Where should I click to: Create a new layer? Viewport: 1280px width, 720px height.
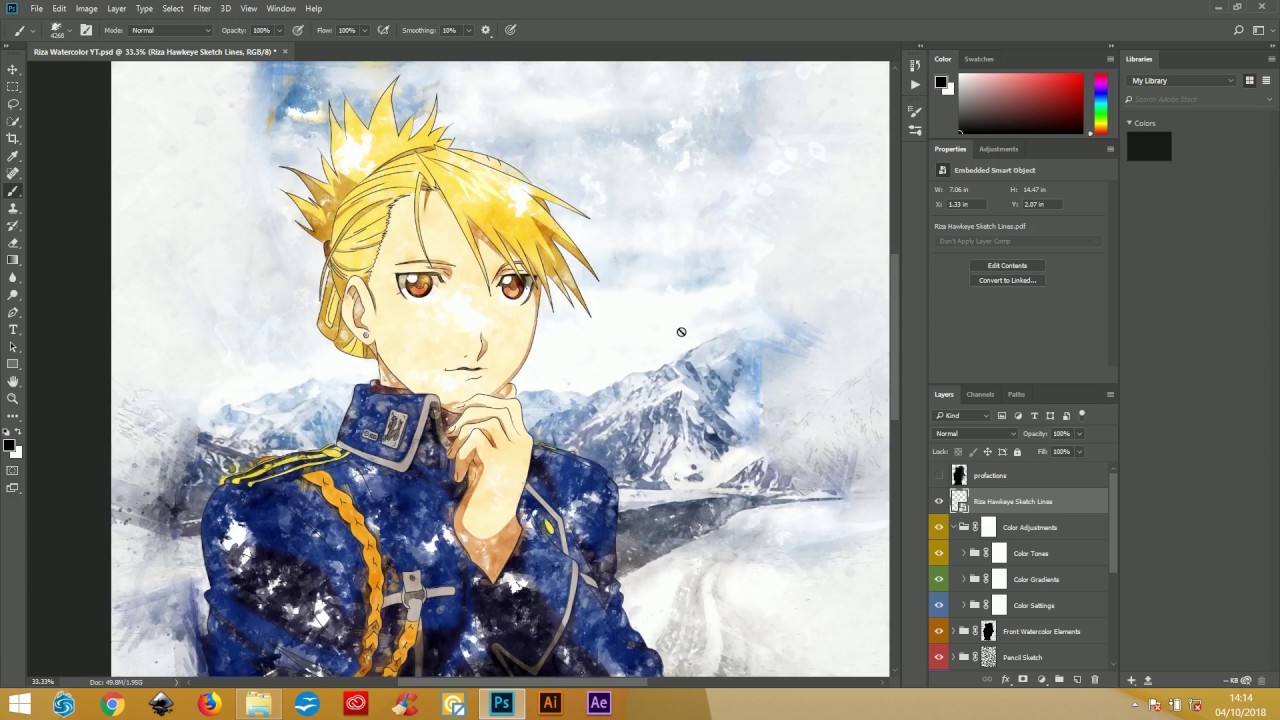[x=1077, y=680]
